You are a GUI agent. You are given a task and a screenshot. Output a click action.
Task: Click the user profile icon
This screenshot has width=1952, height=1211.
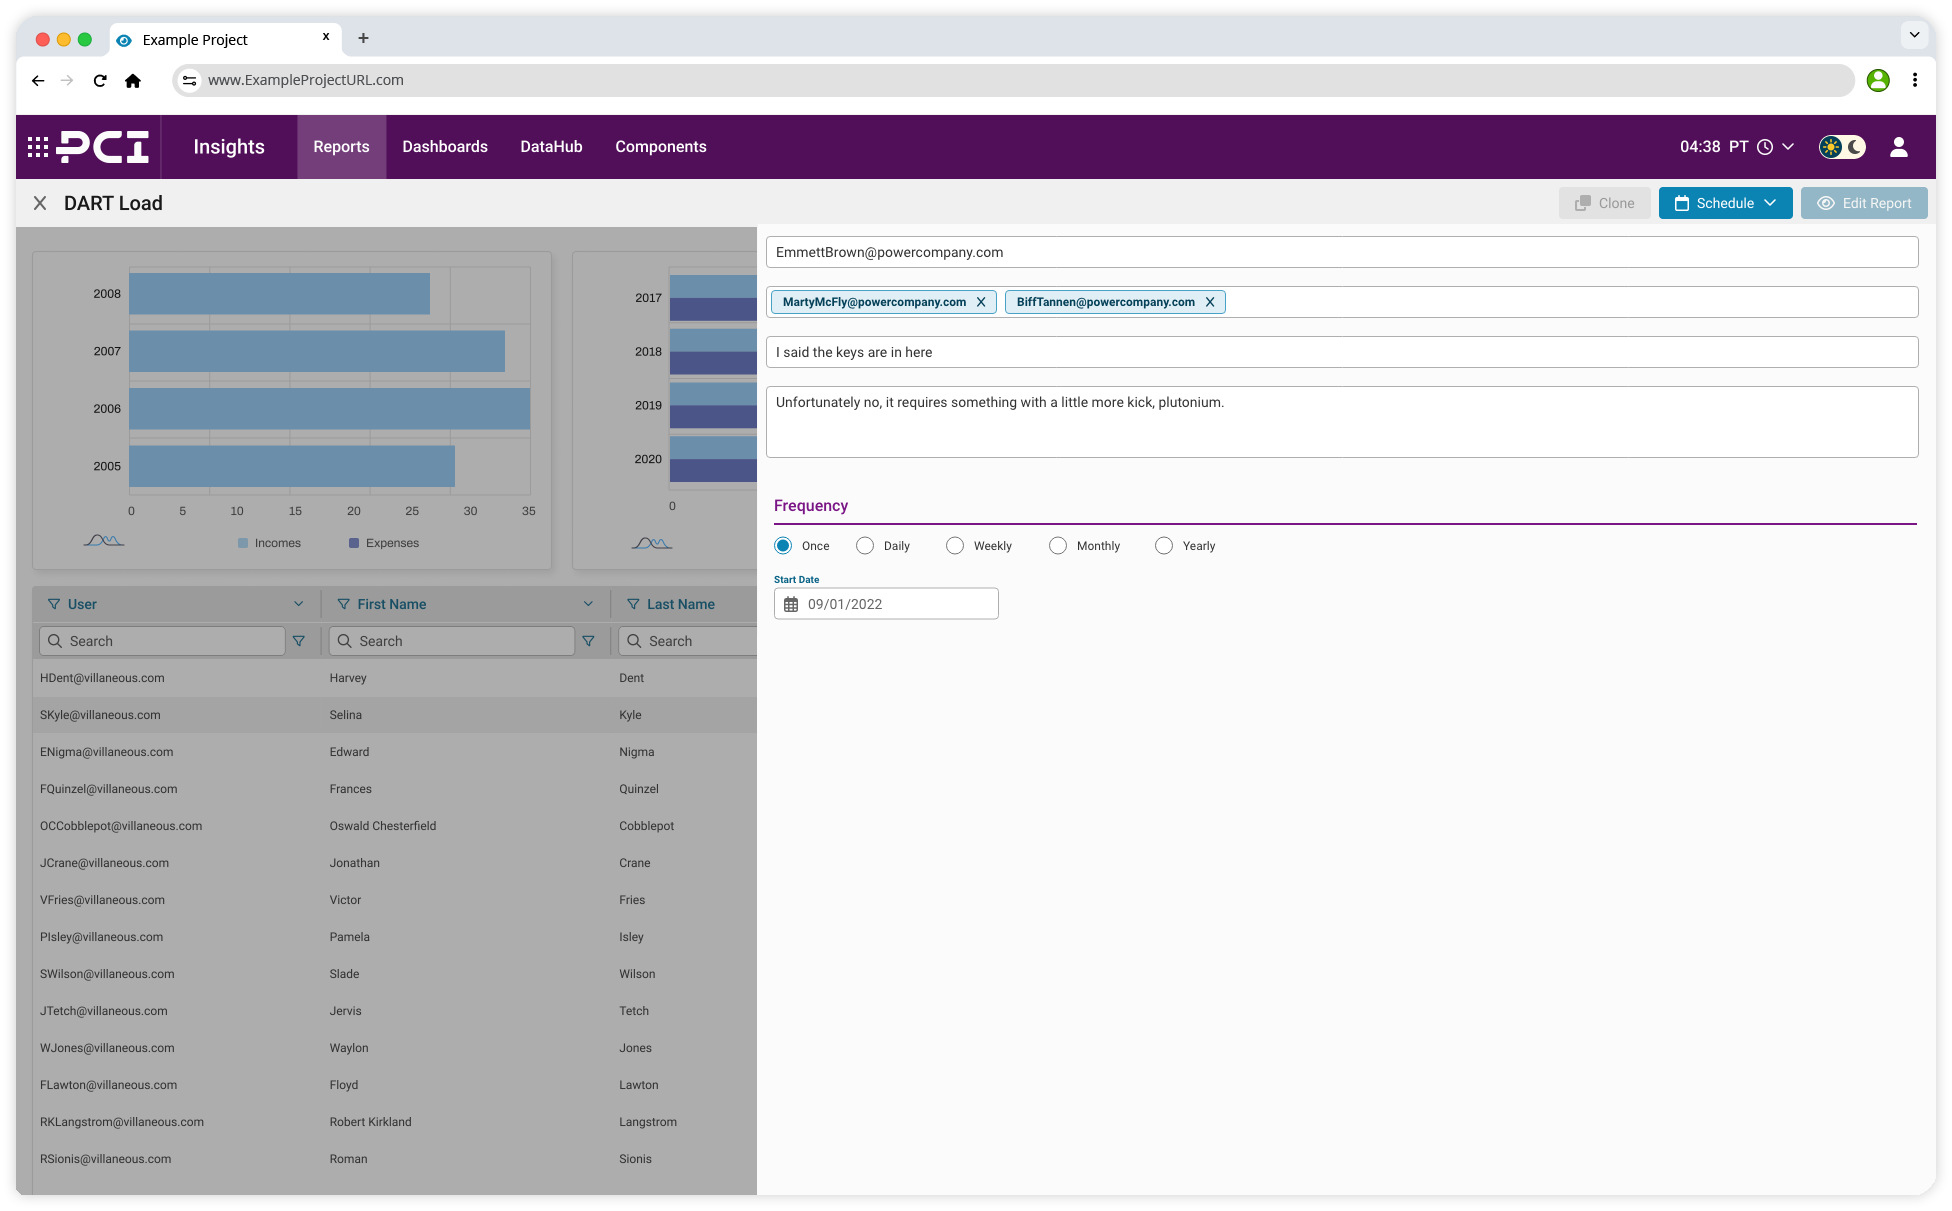(1898, 146)
